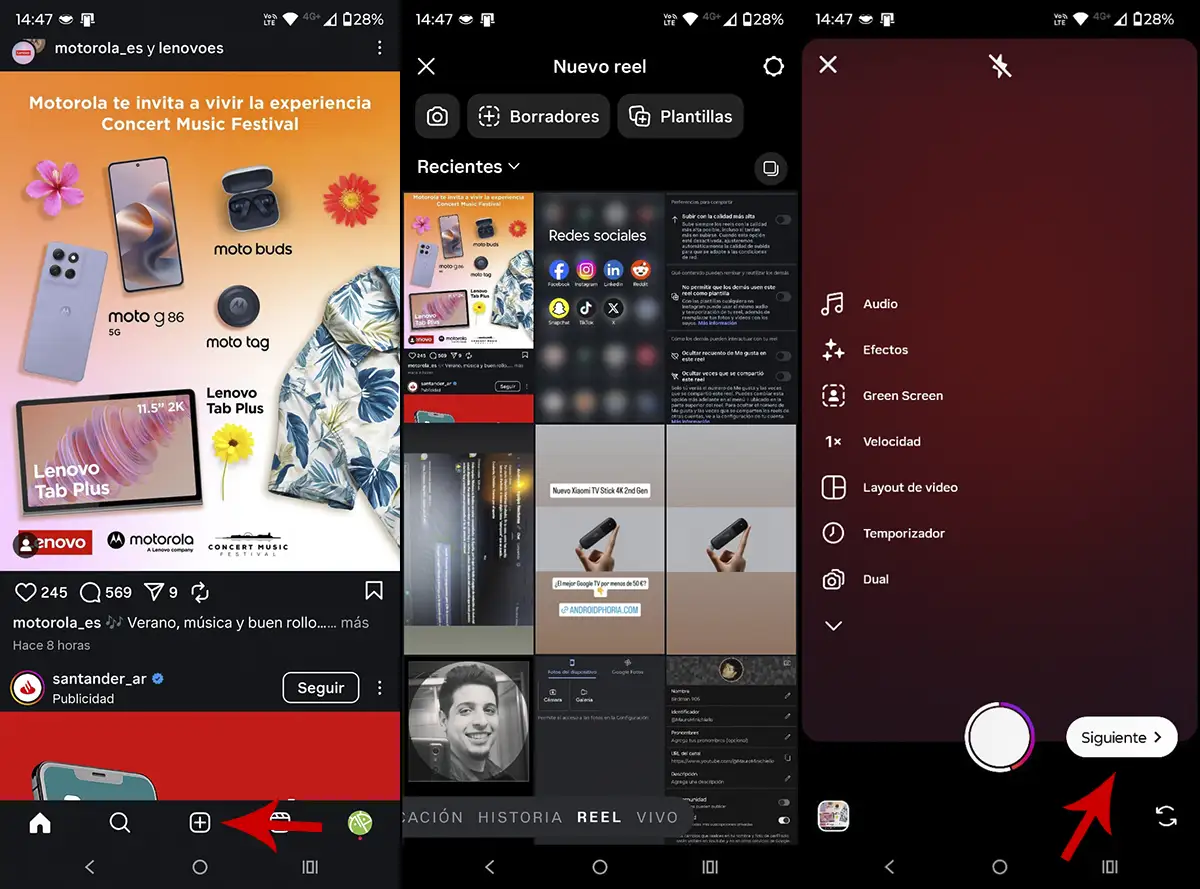Add Audio to the reel
Screen dimensions: 1200x889
860,304
